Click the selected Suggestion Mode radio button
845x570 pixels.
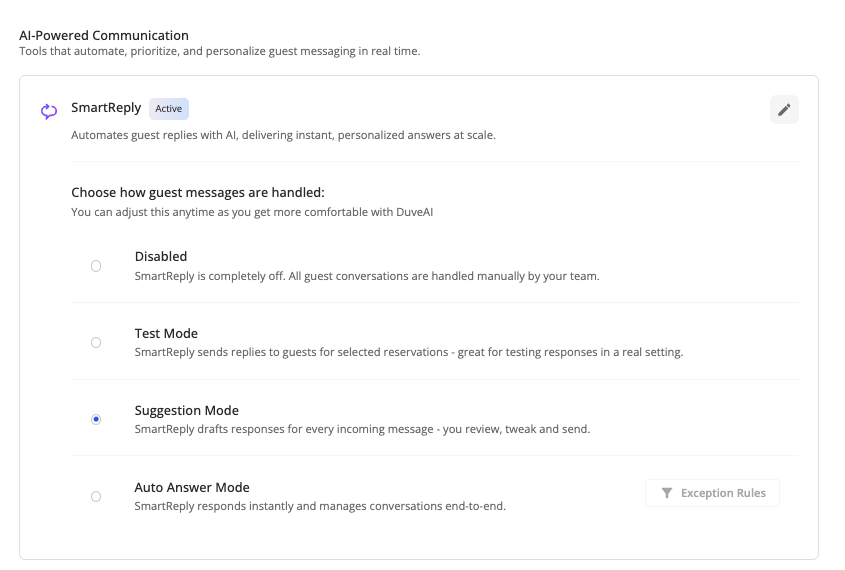pos(96,420)
